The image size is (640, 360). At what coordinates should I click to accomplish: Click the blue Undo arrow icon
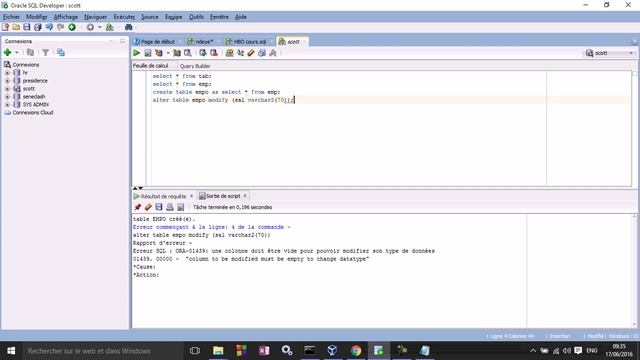49,27
